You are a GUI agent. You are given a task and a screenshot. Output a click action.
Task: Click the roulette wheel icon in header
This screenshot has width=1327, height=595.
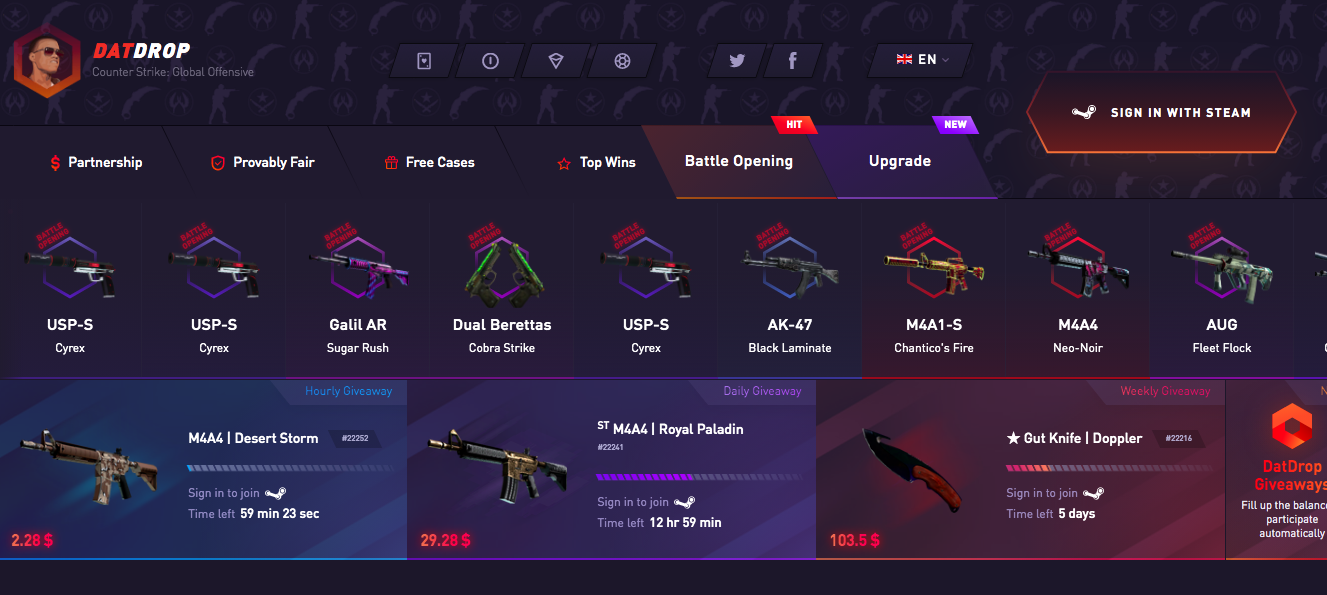coord(622,60)
